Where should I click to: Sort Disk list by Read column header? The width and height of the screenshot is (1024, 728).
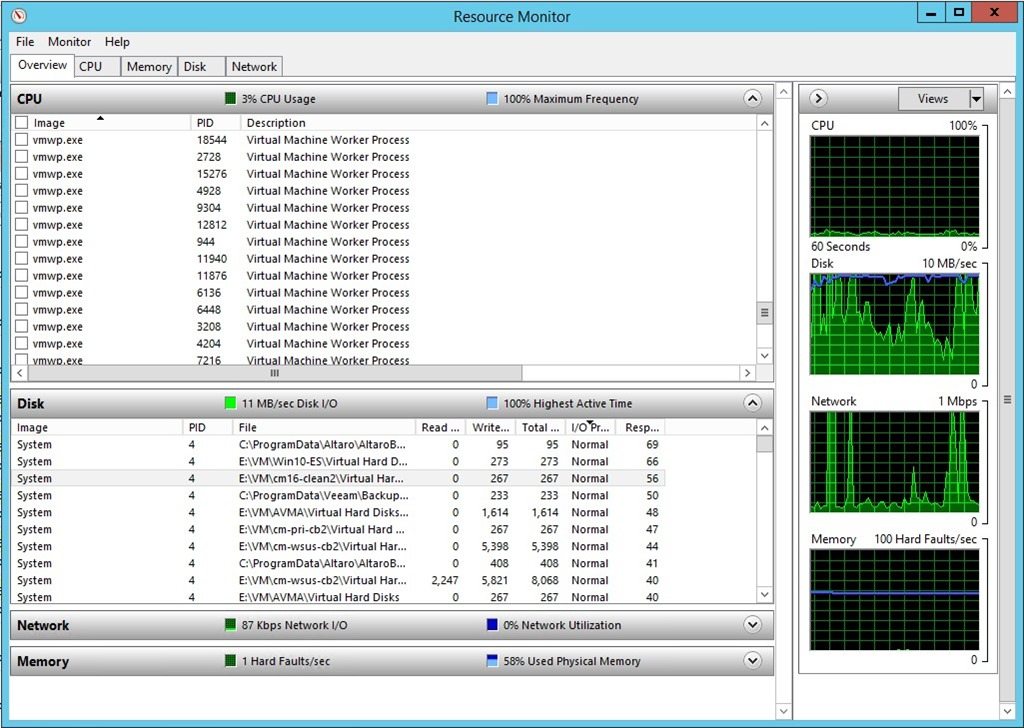440,428
